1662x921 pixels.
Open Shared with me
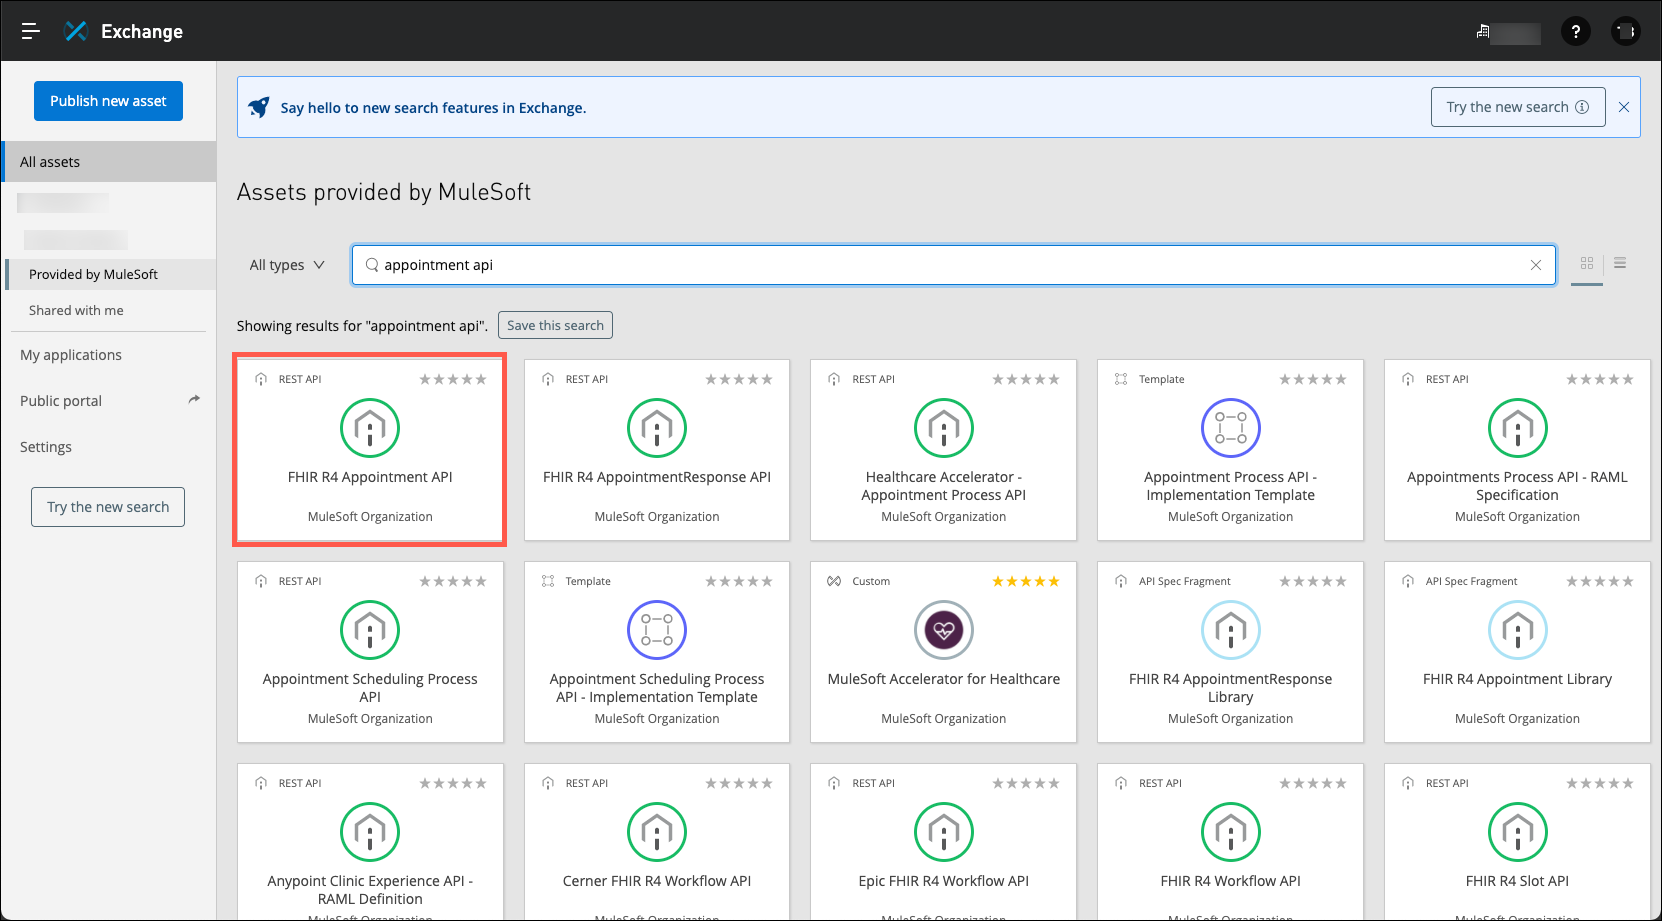(76, 310)
